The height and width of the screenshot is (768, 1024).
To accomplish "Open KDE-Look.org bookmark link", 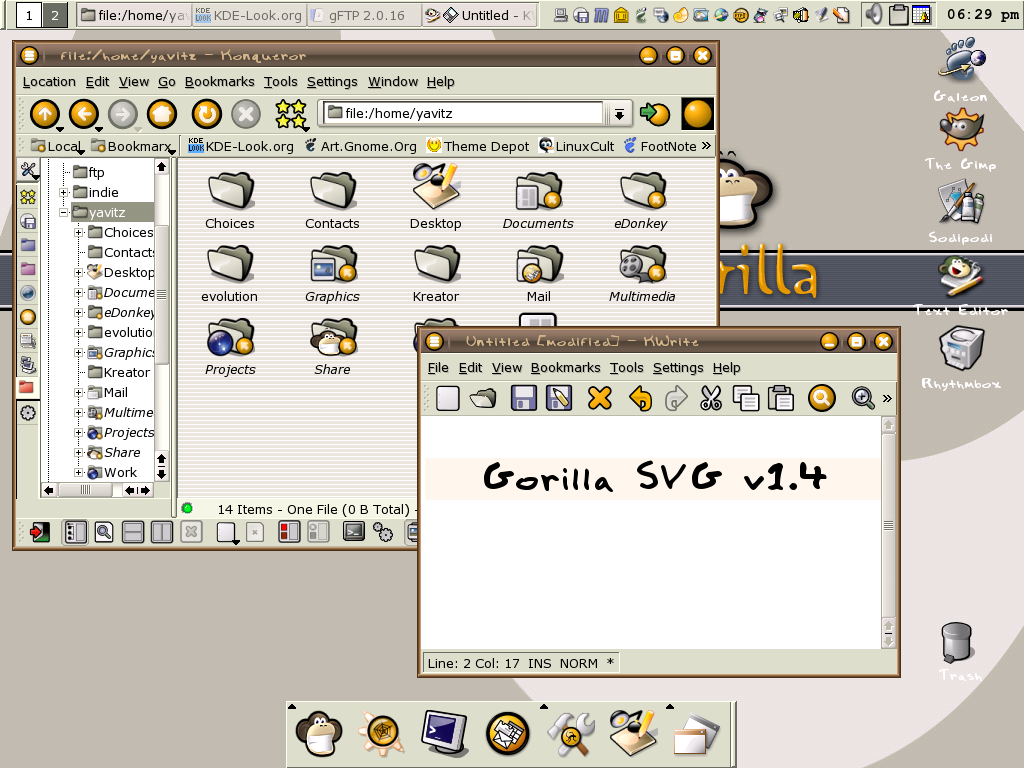I will pyautogui.click(x=240, y=146).
